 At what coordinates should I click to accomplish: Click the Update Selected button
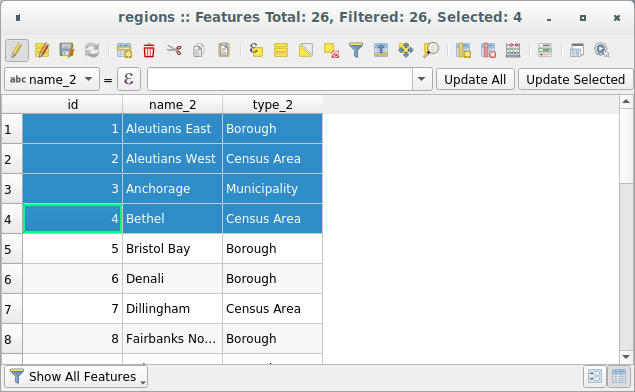575,79
